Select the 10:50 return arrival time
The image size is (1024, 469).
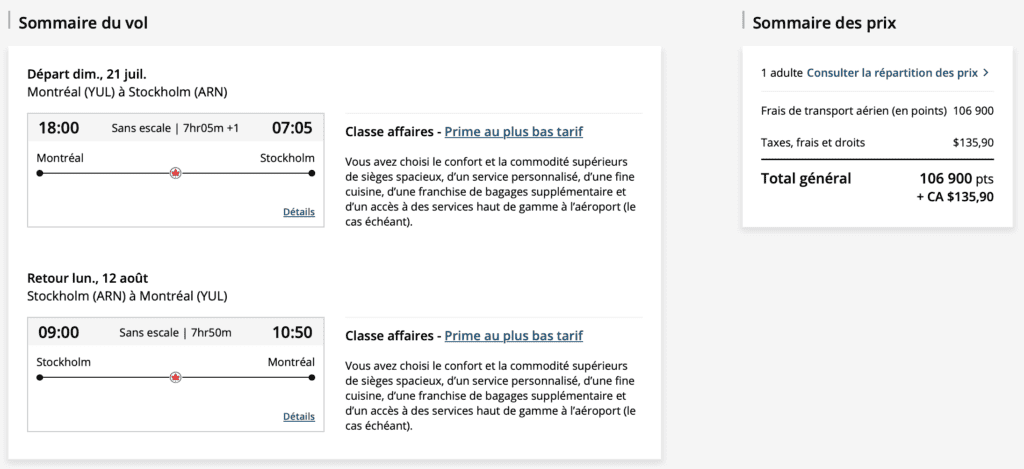(x=292, y=332)
